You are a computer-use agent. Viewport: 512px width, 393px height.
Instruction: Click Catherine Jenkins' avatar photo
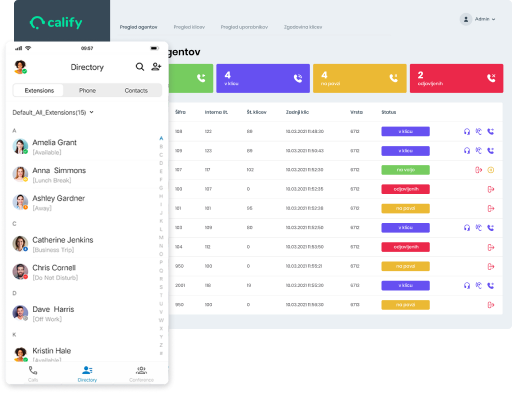(20, 244)
